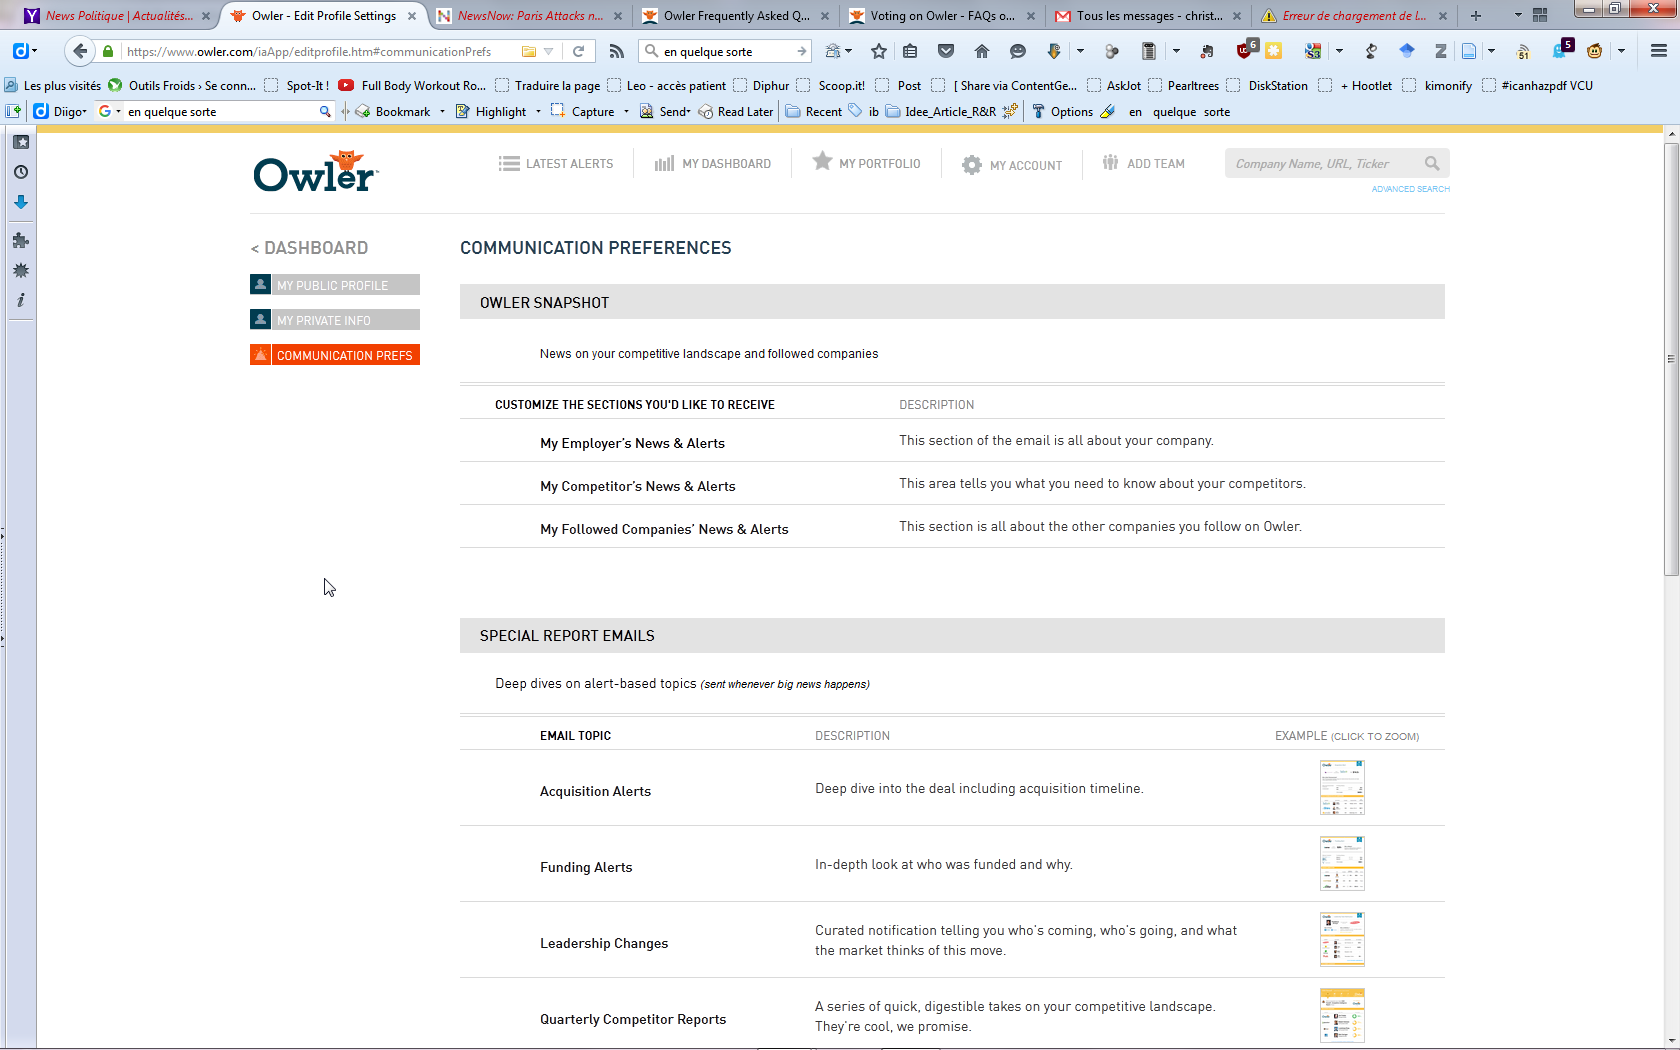Expand the Bookmark dropdown arrow

442,112
